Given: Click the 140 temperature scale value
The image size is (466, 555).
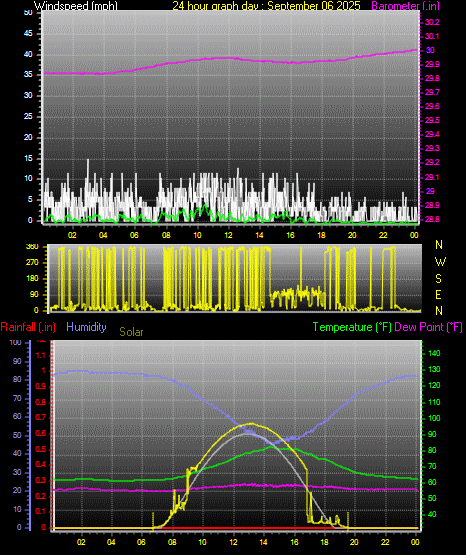Looking at the screenshot, I should point(434,353).
